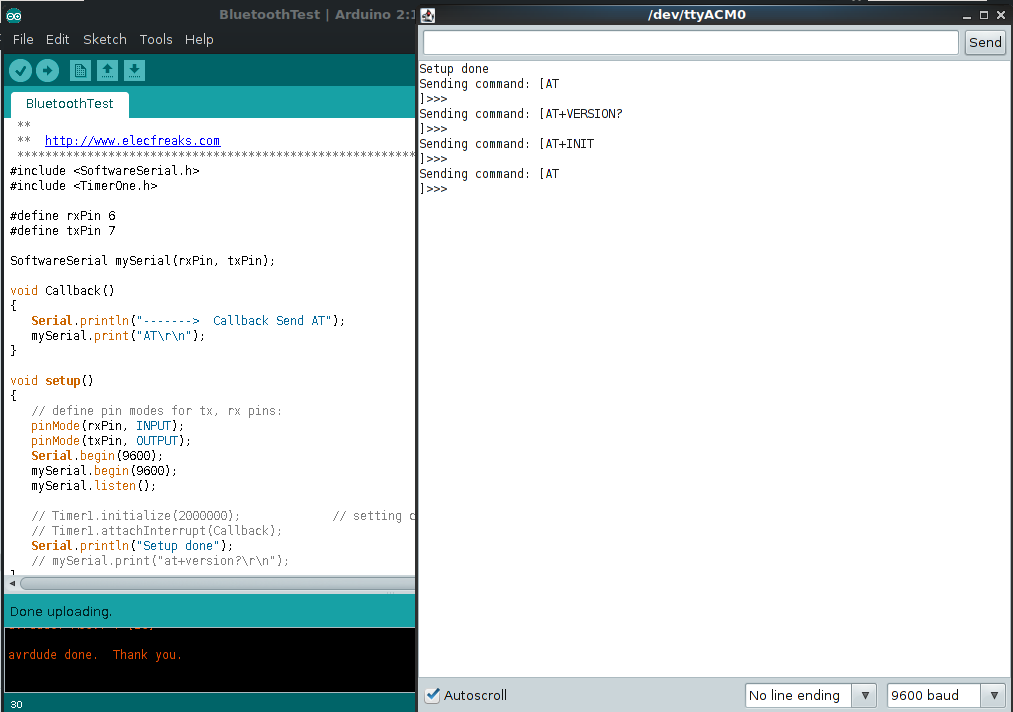Screen dimensions: 1013x712
Task: Minimize the /dev/ttyACM0 serial monitor window
Action: coord(967,16)
